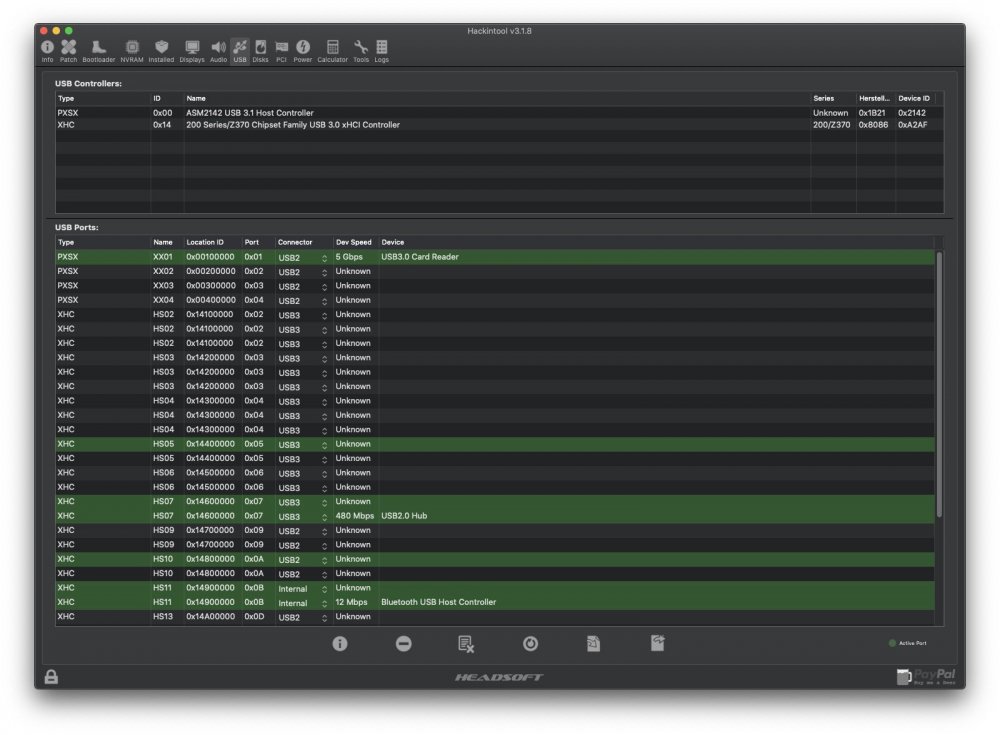Select ASM2142 USB 3.1 Host Controller row
The image size is (1000, 735).
(x=499, y=113)
